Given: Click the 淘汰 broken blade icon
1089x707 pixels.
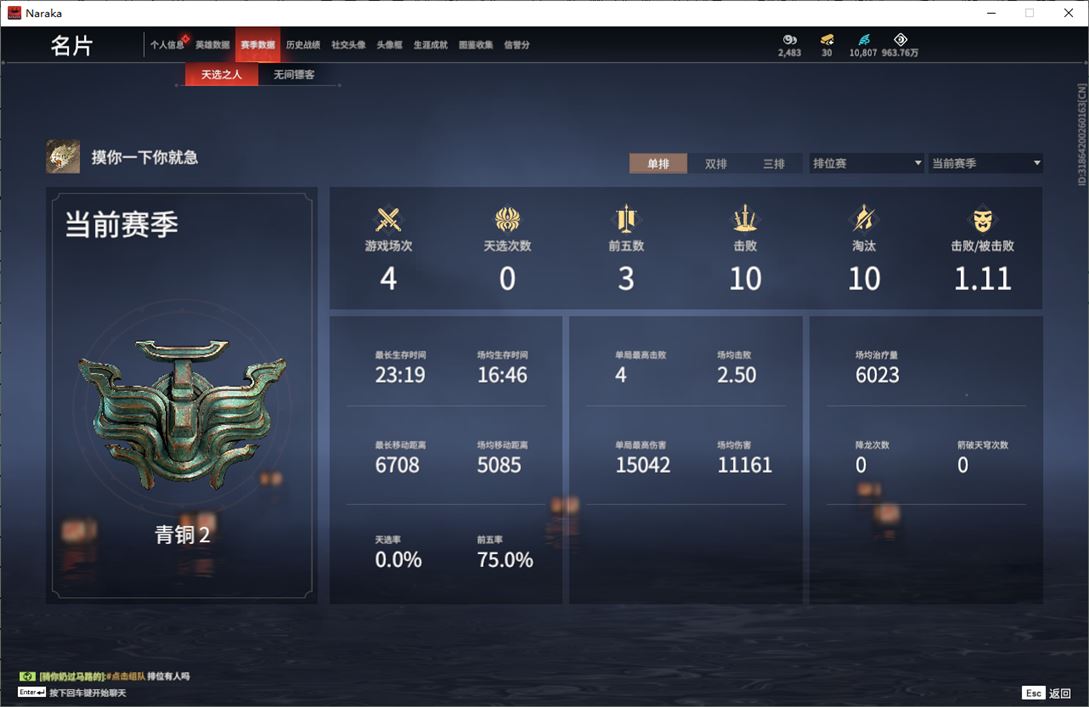Looking at the screenshot, I should (x=863, y=219).
